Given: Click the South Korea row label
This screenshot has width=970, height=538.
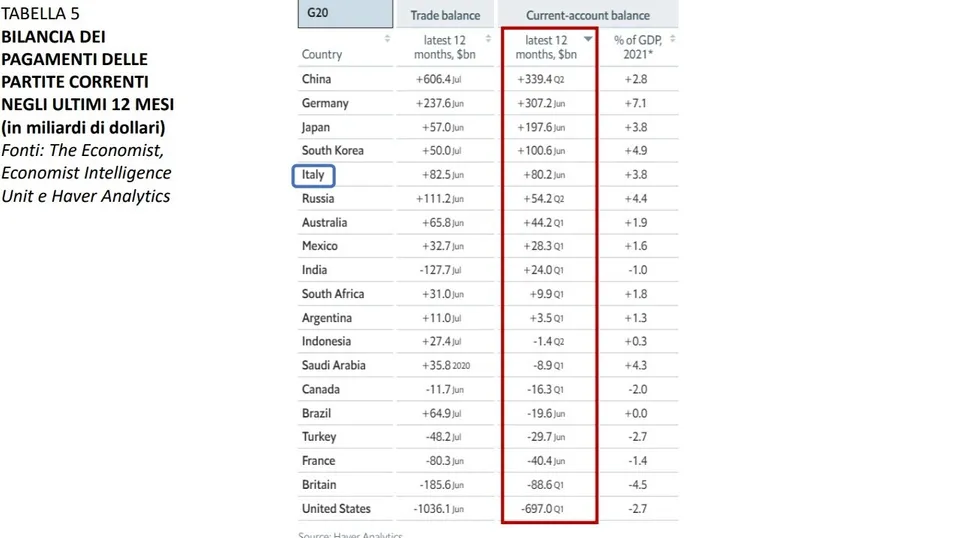Looking at the screenshot, I should pyautogui.click(x=332, y=151).
